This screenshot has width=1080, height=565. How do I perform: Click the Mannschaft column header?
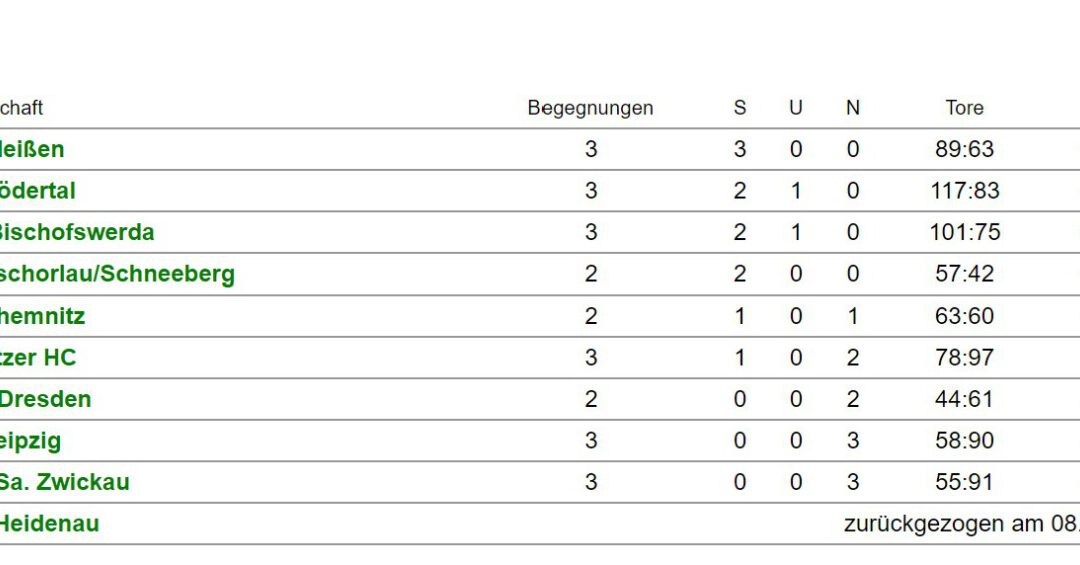(x=21, y=107)
